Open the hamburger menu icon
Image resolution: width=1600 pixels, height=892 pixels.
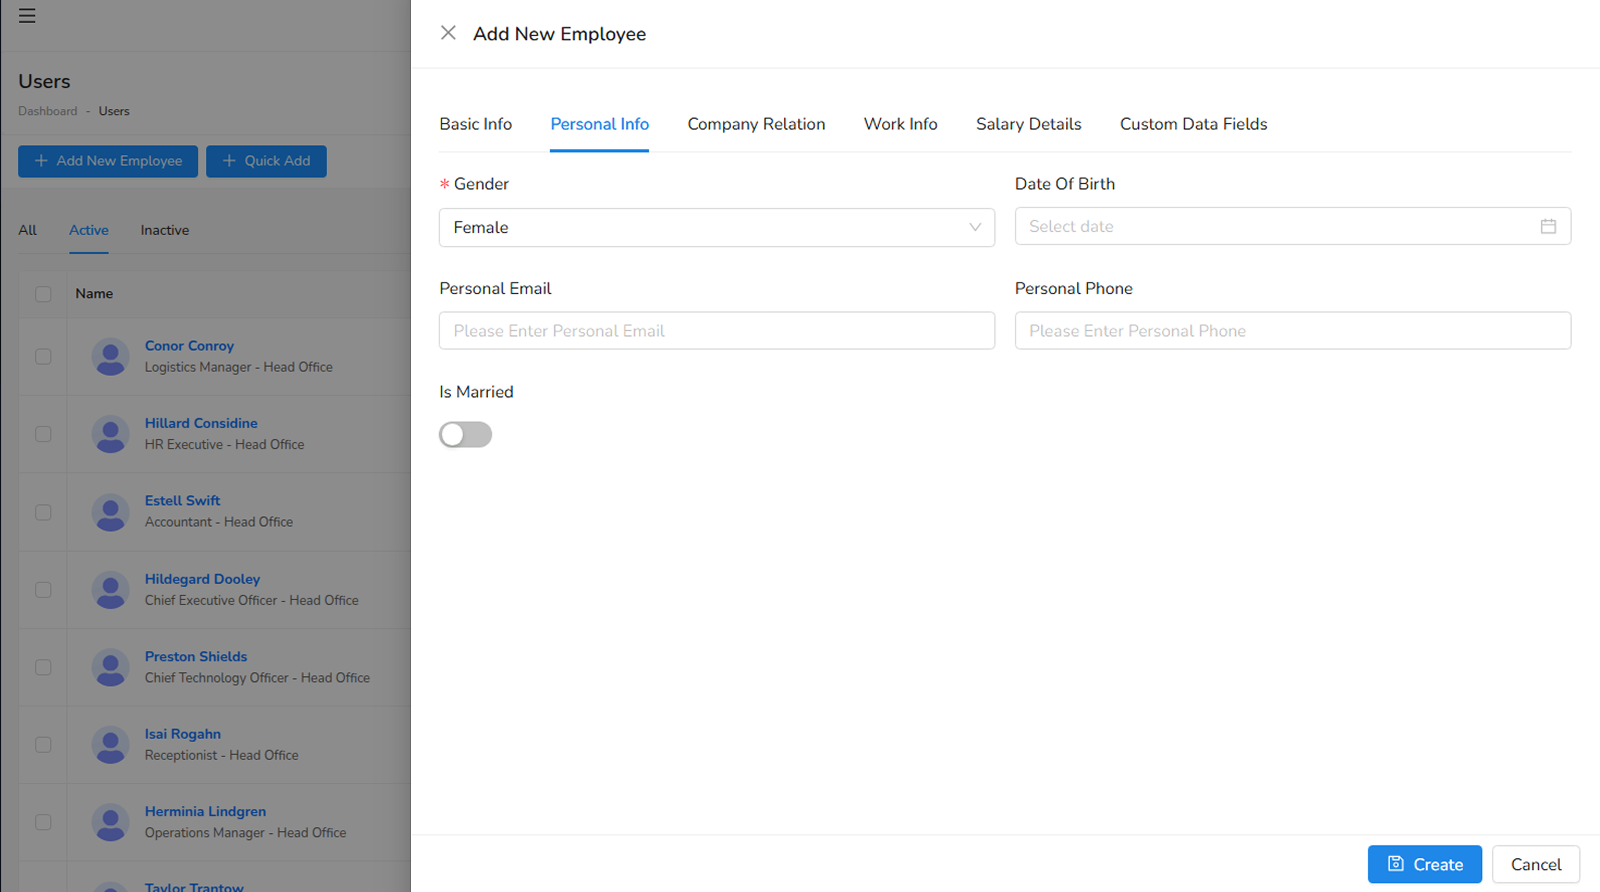(27, 16)
